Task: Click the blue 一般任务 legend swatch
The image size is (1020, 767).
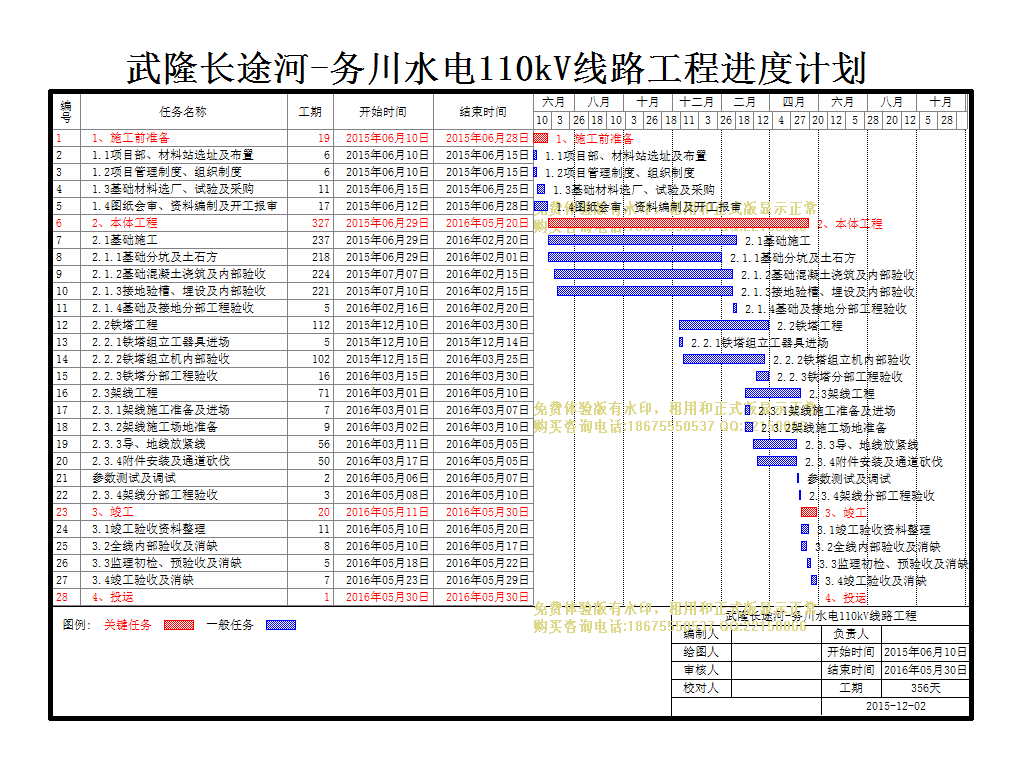Action: tap(281, 625)
